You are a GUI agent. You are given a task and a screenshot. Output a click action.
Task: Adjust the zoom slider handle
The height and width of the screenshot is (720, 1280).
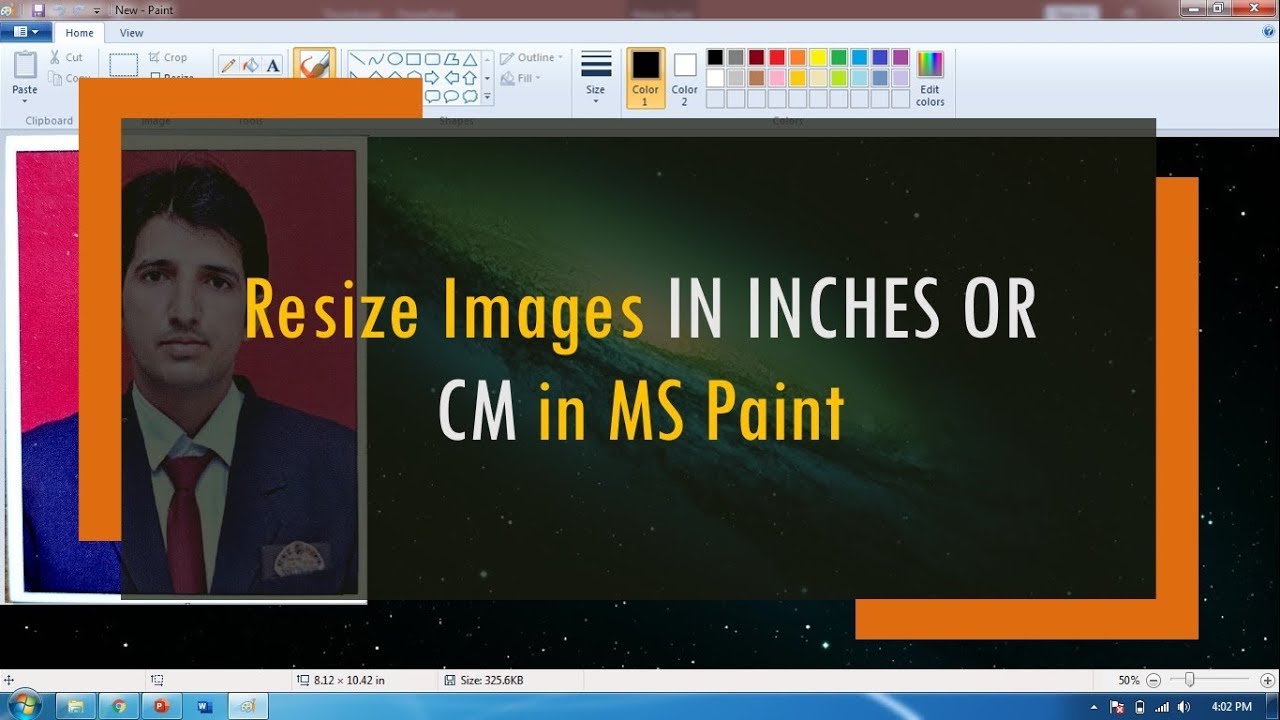pyautogui.click(x=1189, y=680)
